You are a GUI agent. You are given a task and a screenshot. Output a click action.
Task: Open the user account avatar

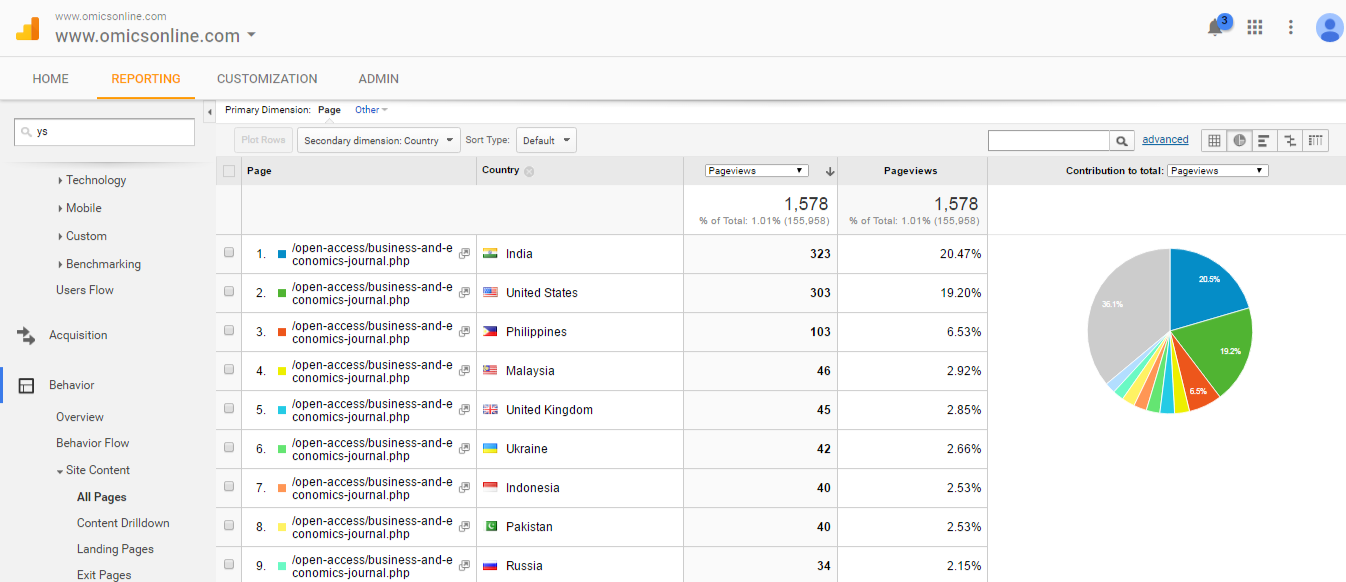point(1329,27)
